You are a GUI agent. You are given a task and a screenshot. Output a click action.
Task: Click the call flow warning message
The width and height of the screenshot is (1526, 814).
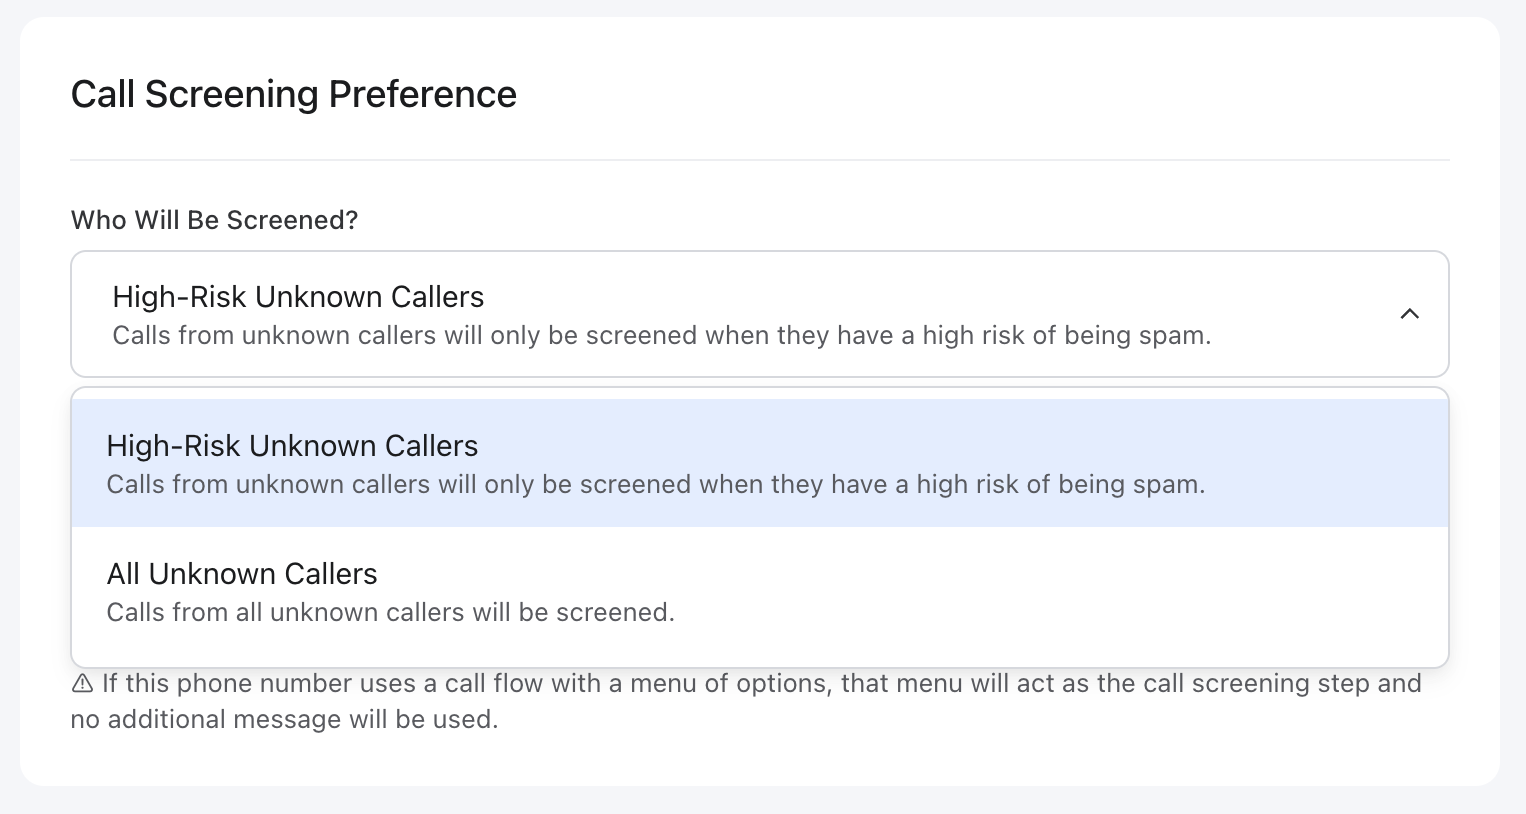(x=744, y=700)
